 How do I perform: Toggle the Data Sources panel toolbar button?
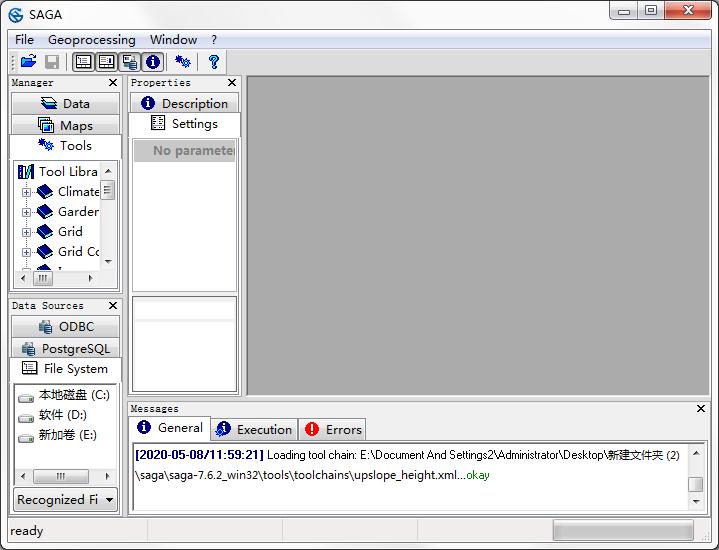[x=130, y=61]
